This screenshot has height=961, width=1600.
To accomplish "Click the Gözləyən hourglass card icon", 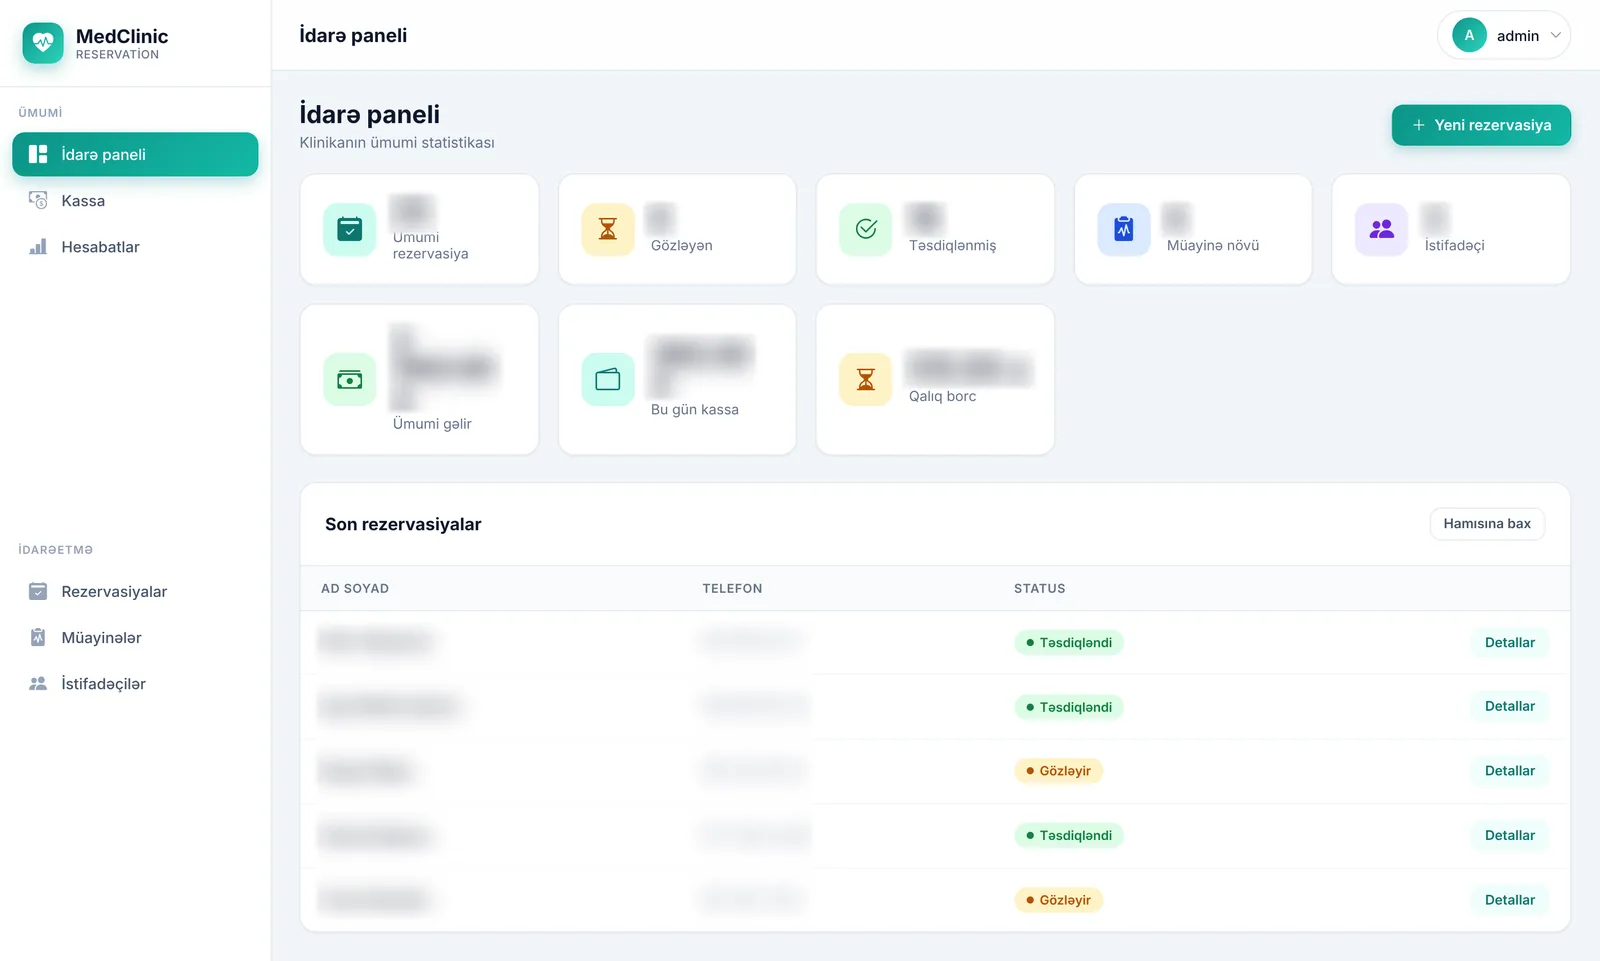I will coord(608,229).
